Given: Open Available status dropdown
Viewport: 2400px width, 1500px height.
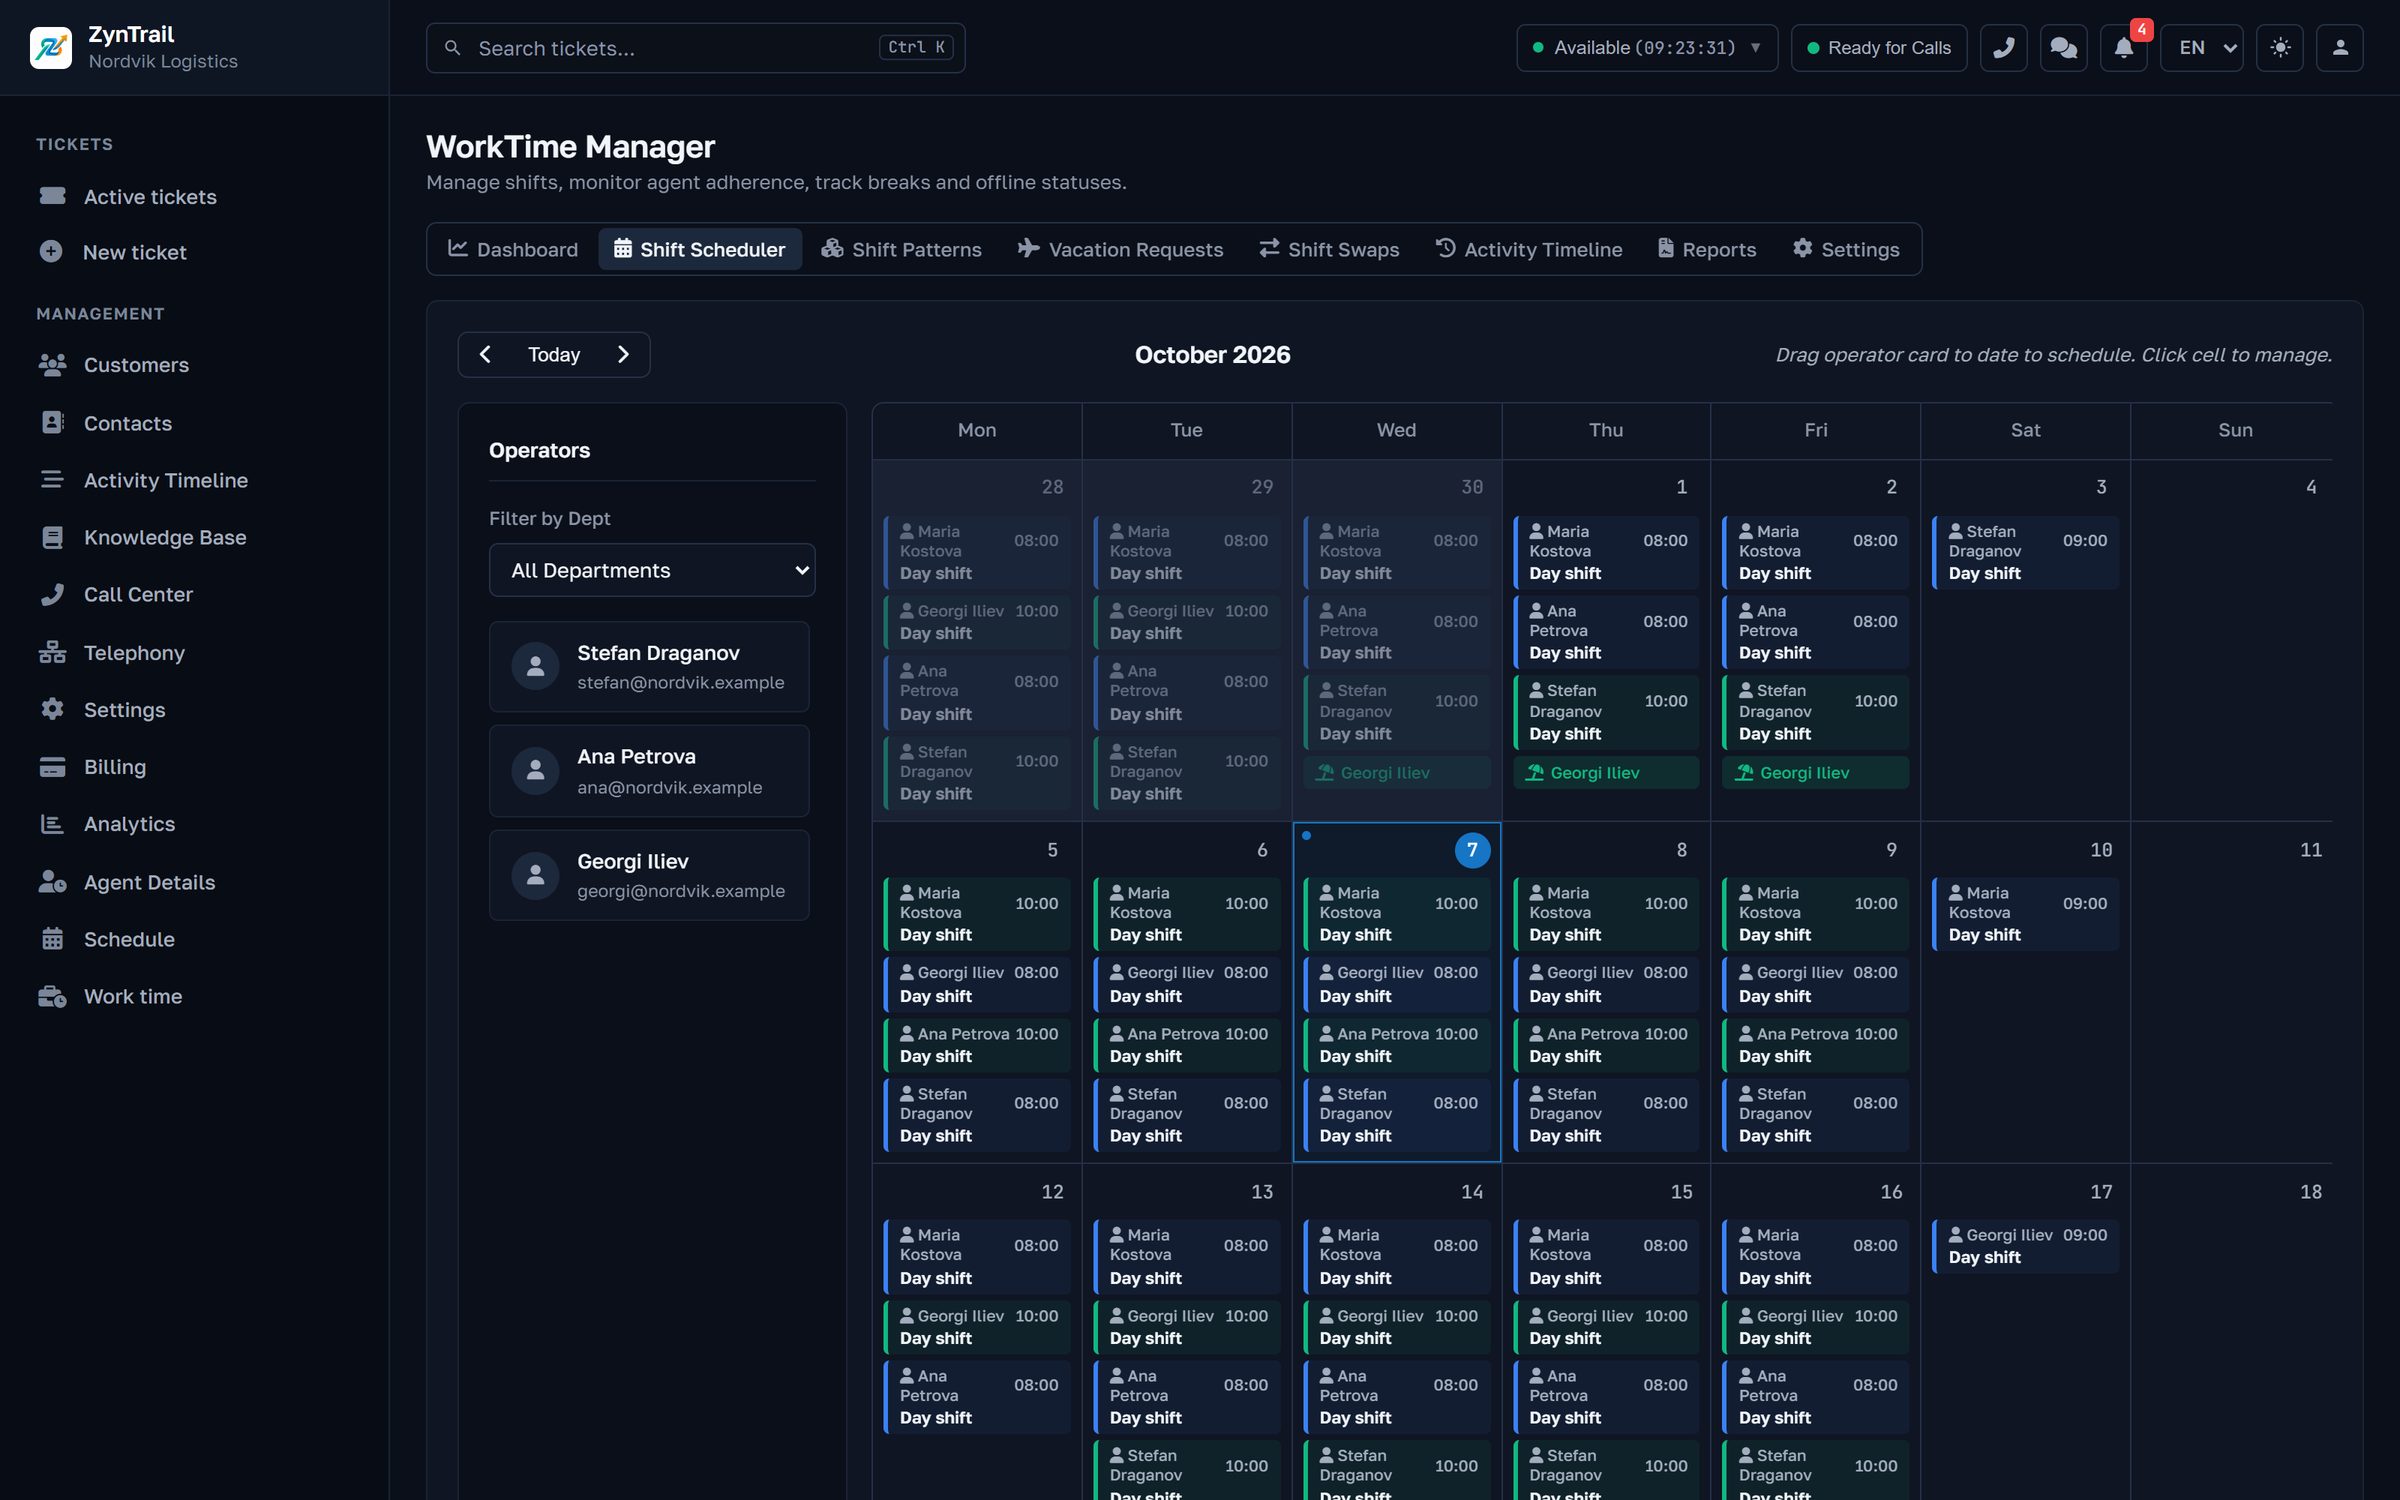Looking at the screenshot, I should pos(1646,47).
